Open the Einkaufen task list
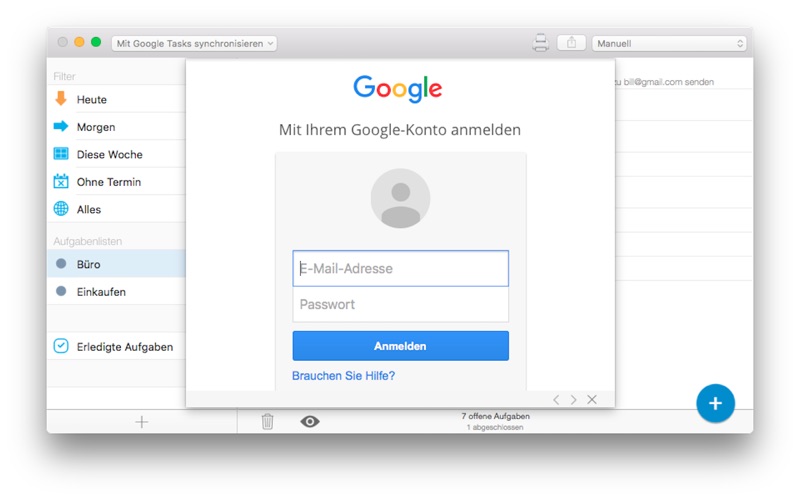The height and width of the screenshot is (500, 800). [116, 292]
